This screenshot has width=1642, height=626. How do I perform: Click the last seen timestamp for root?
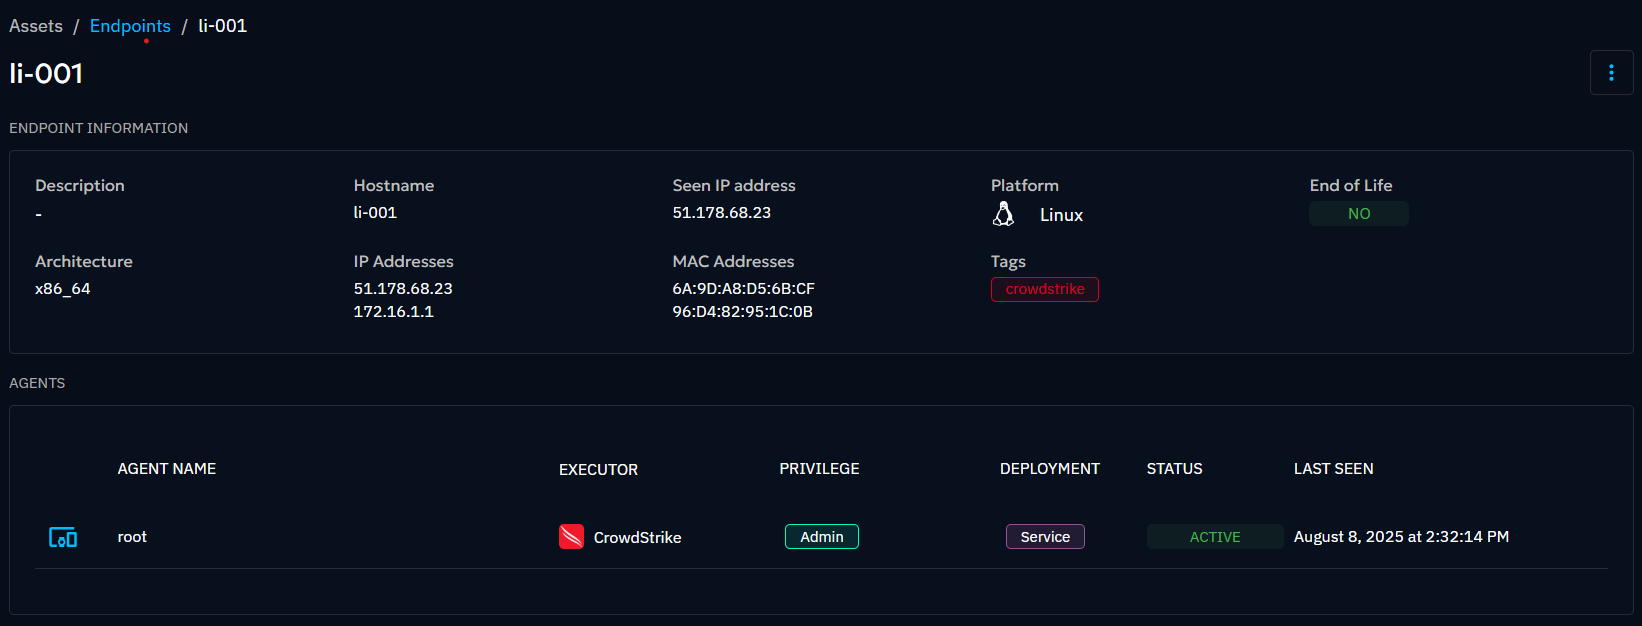click(1401, 537)
